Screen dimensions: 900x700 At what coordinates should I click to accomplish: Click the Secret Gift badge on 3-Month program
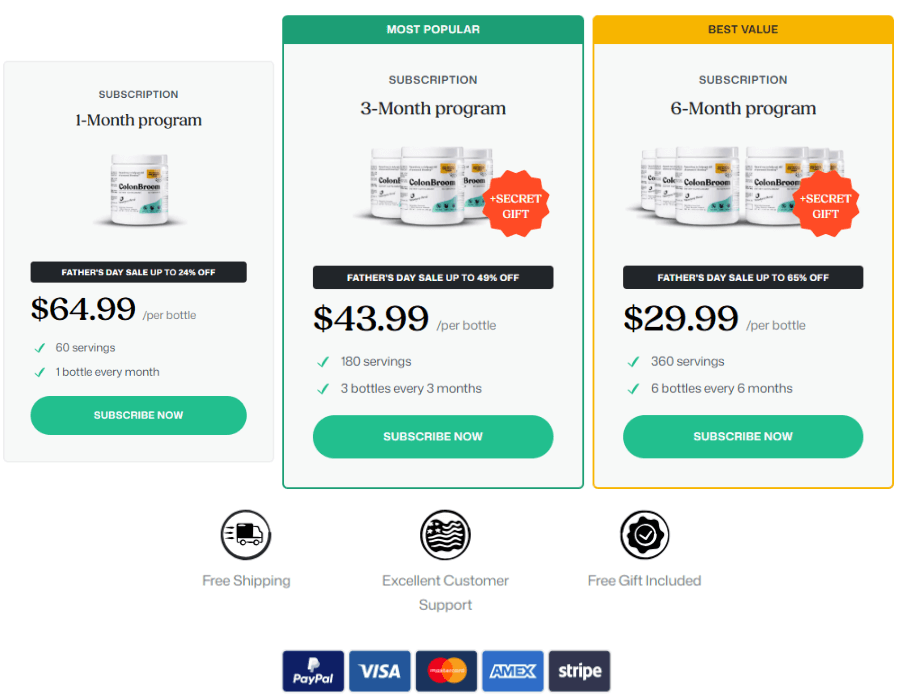(x=515, y=204)
